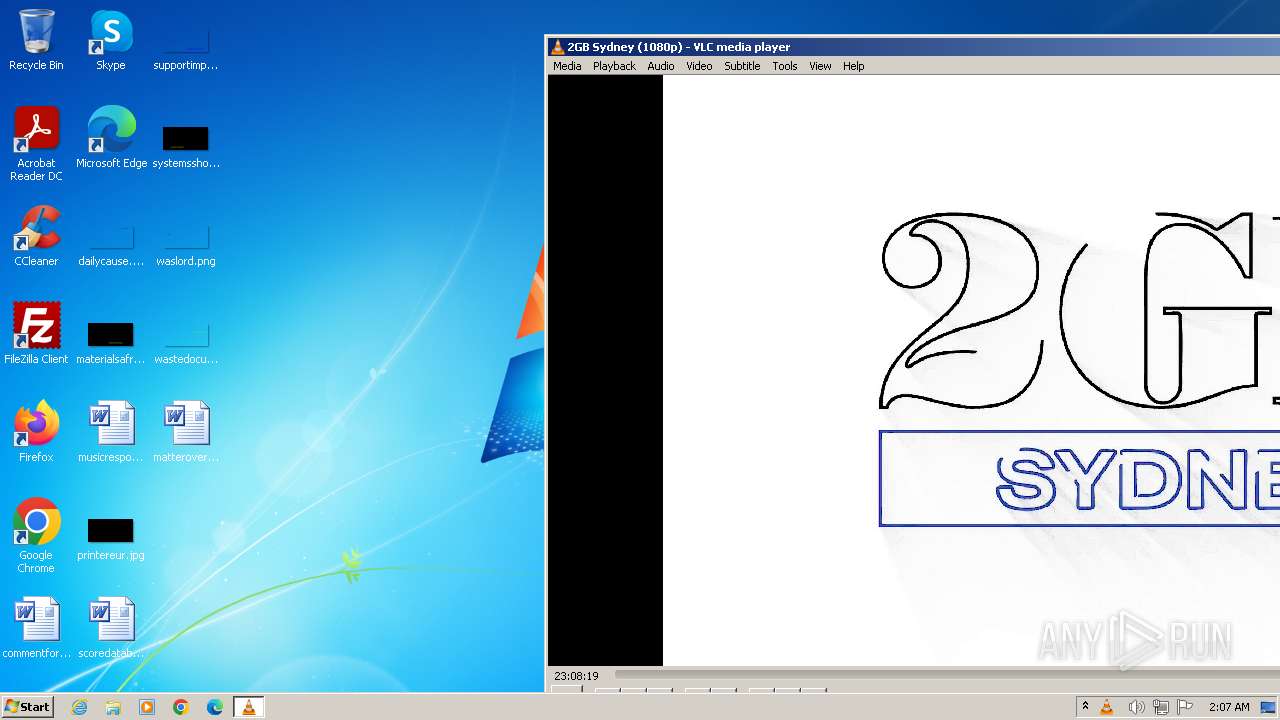This screenshot has height=720, width=1280.
Task: Select the waslord.png file icon
Action: [x=186, y=244]
